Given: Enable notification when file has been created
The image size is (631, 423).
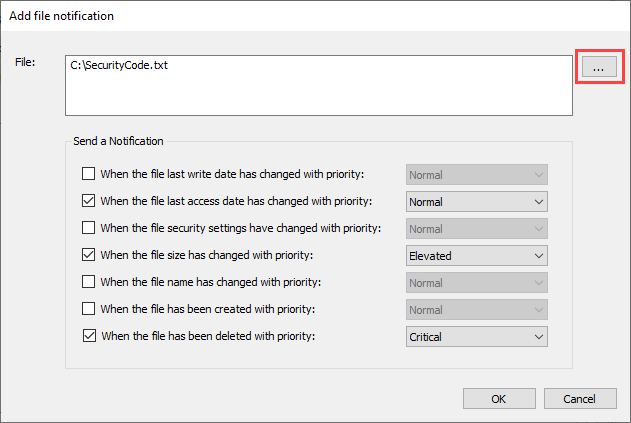Looking at the screenshot, I should [x=89, y=309].
